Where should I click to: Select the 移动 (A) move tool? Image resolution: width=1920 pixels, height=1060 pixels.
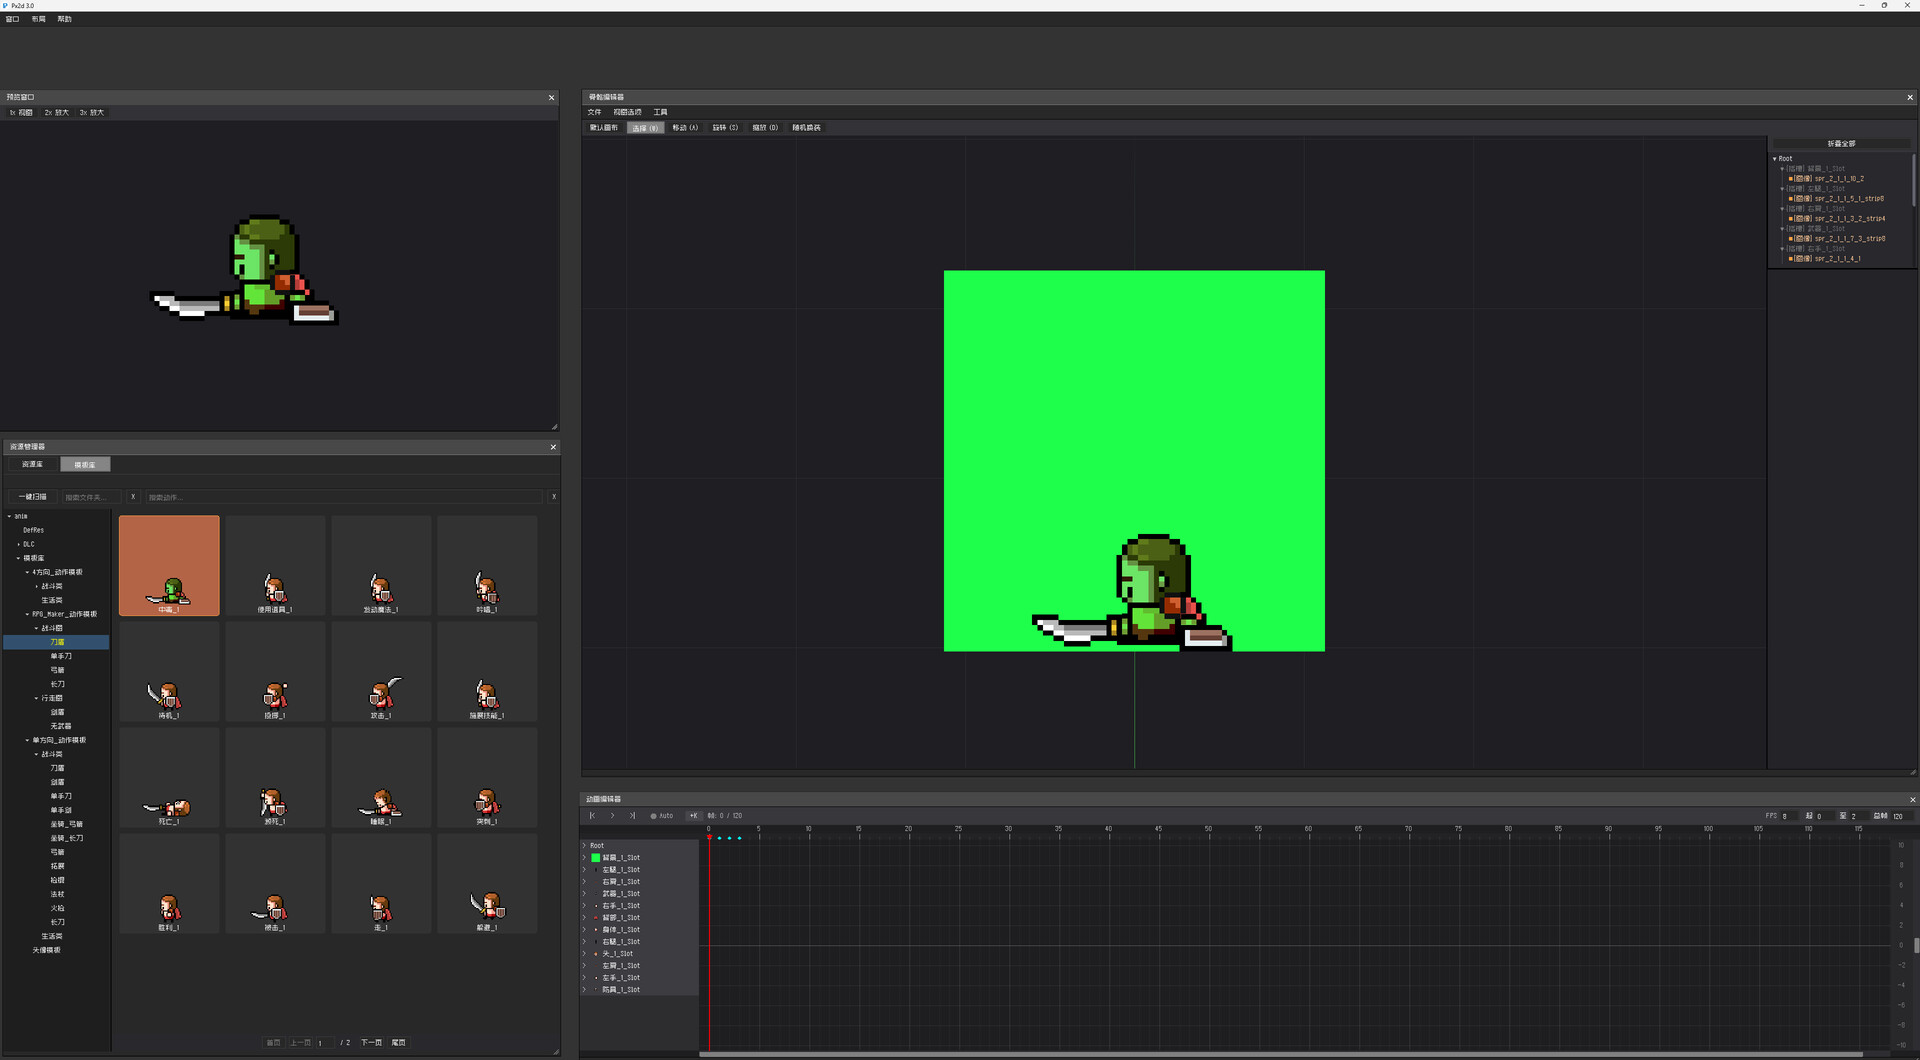[685, 128]
